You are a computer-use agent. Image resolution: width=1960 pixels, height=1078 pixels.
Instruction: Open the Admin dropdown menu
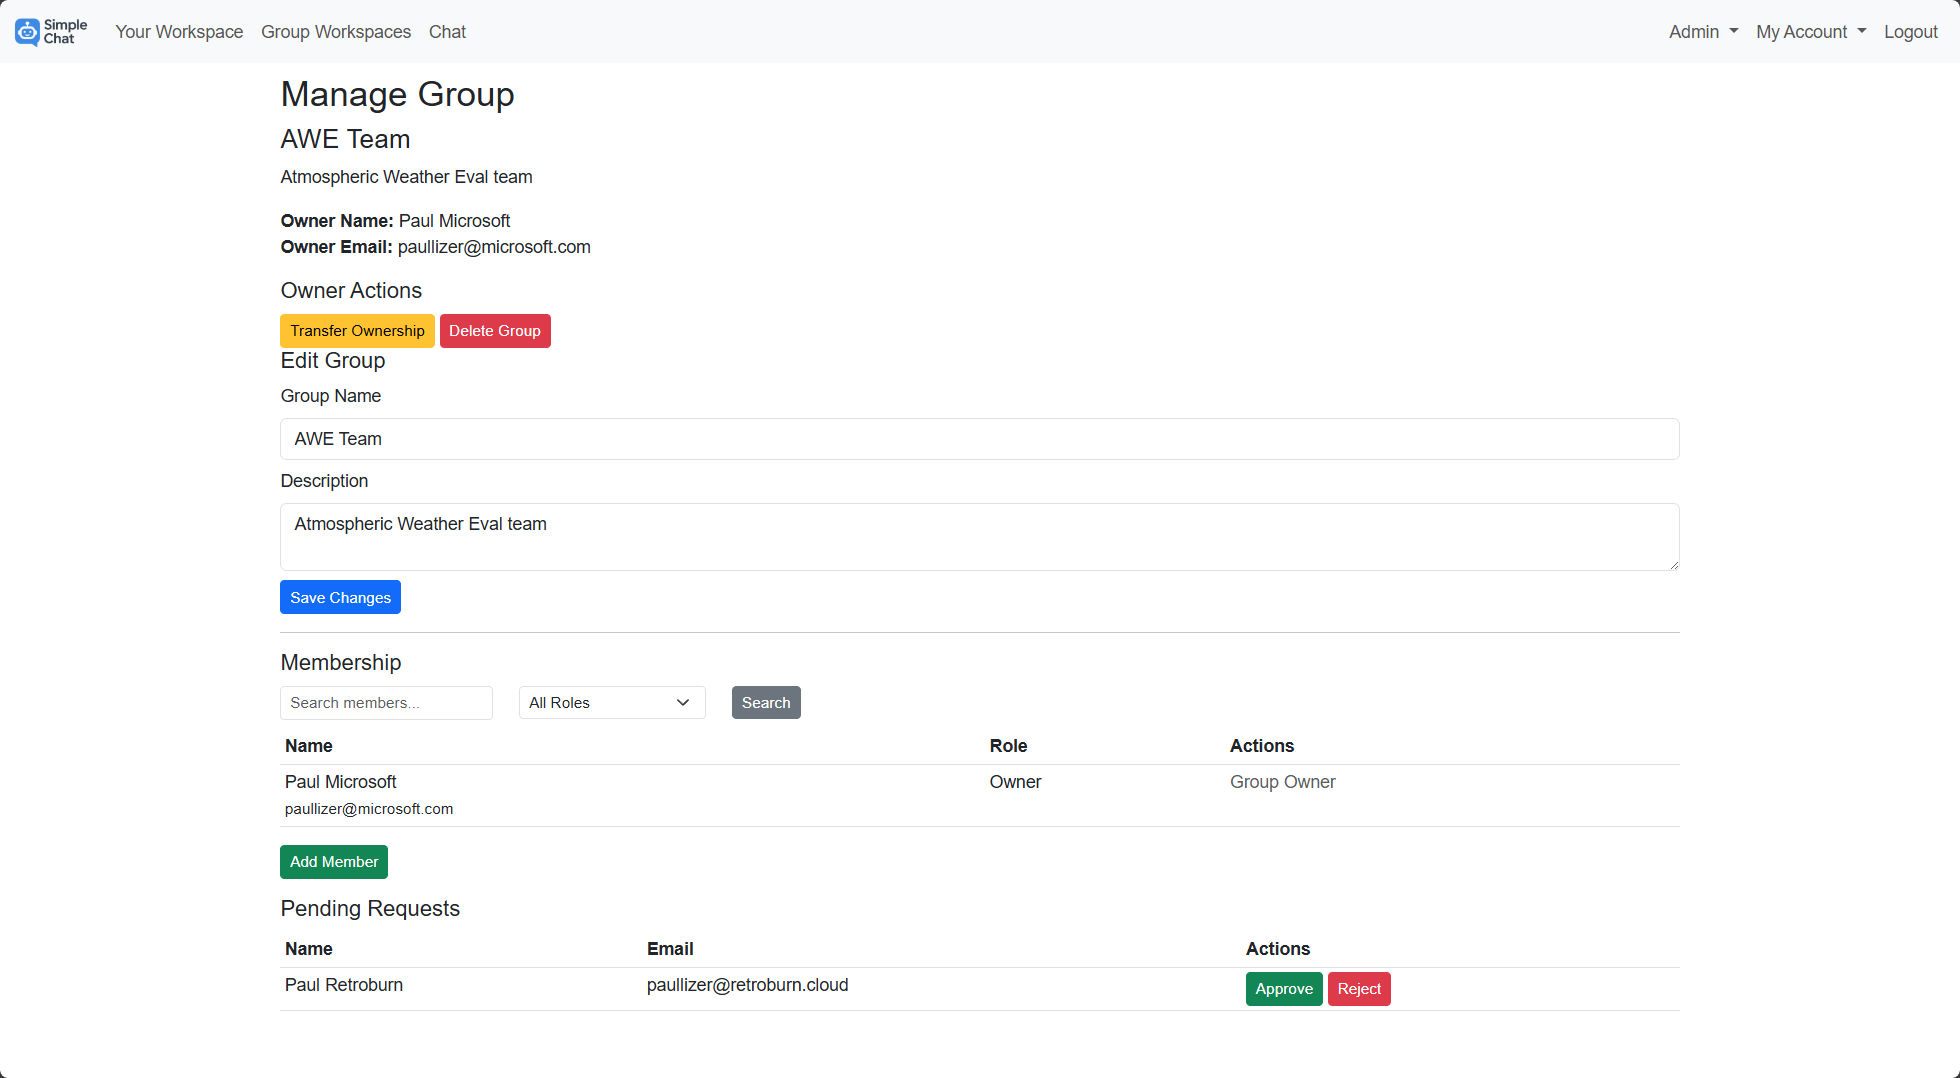[x=1702, y=31]
